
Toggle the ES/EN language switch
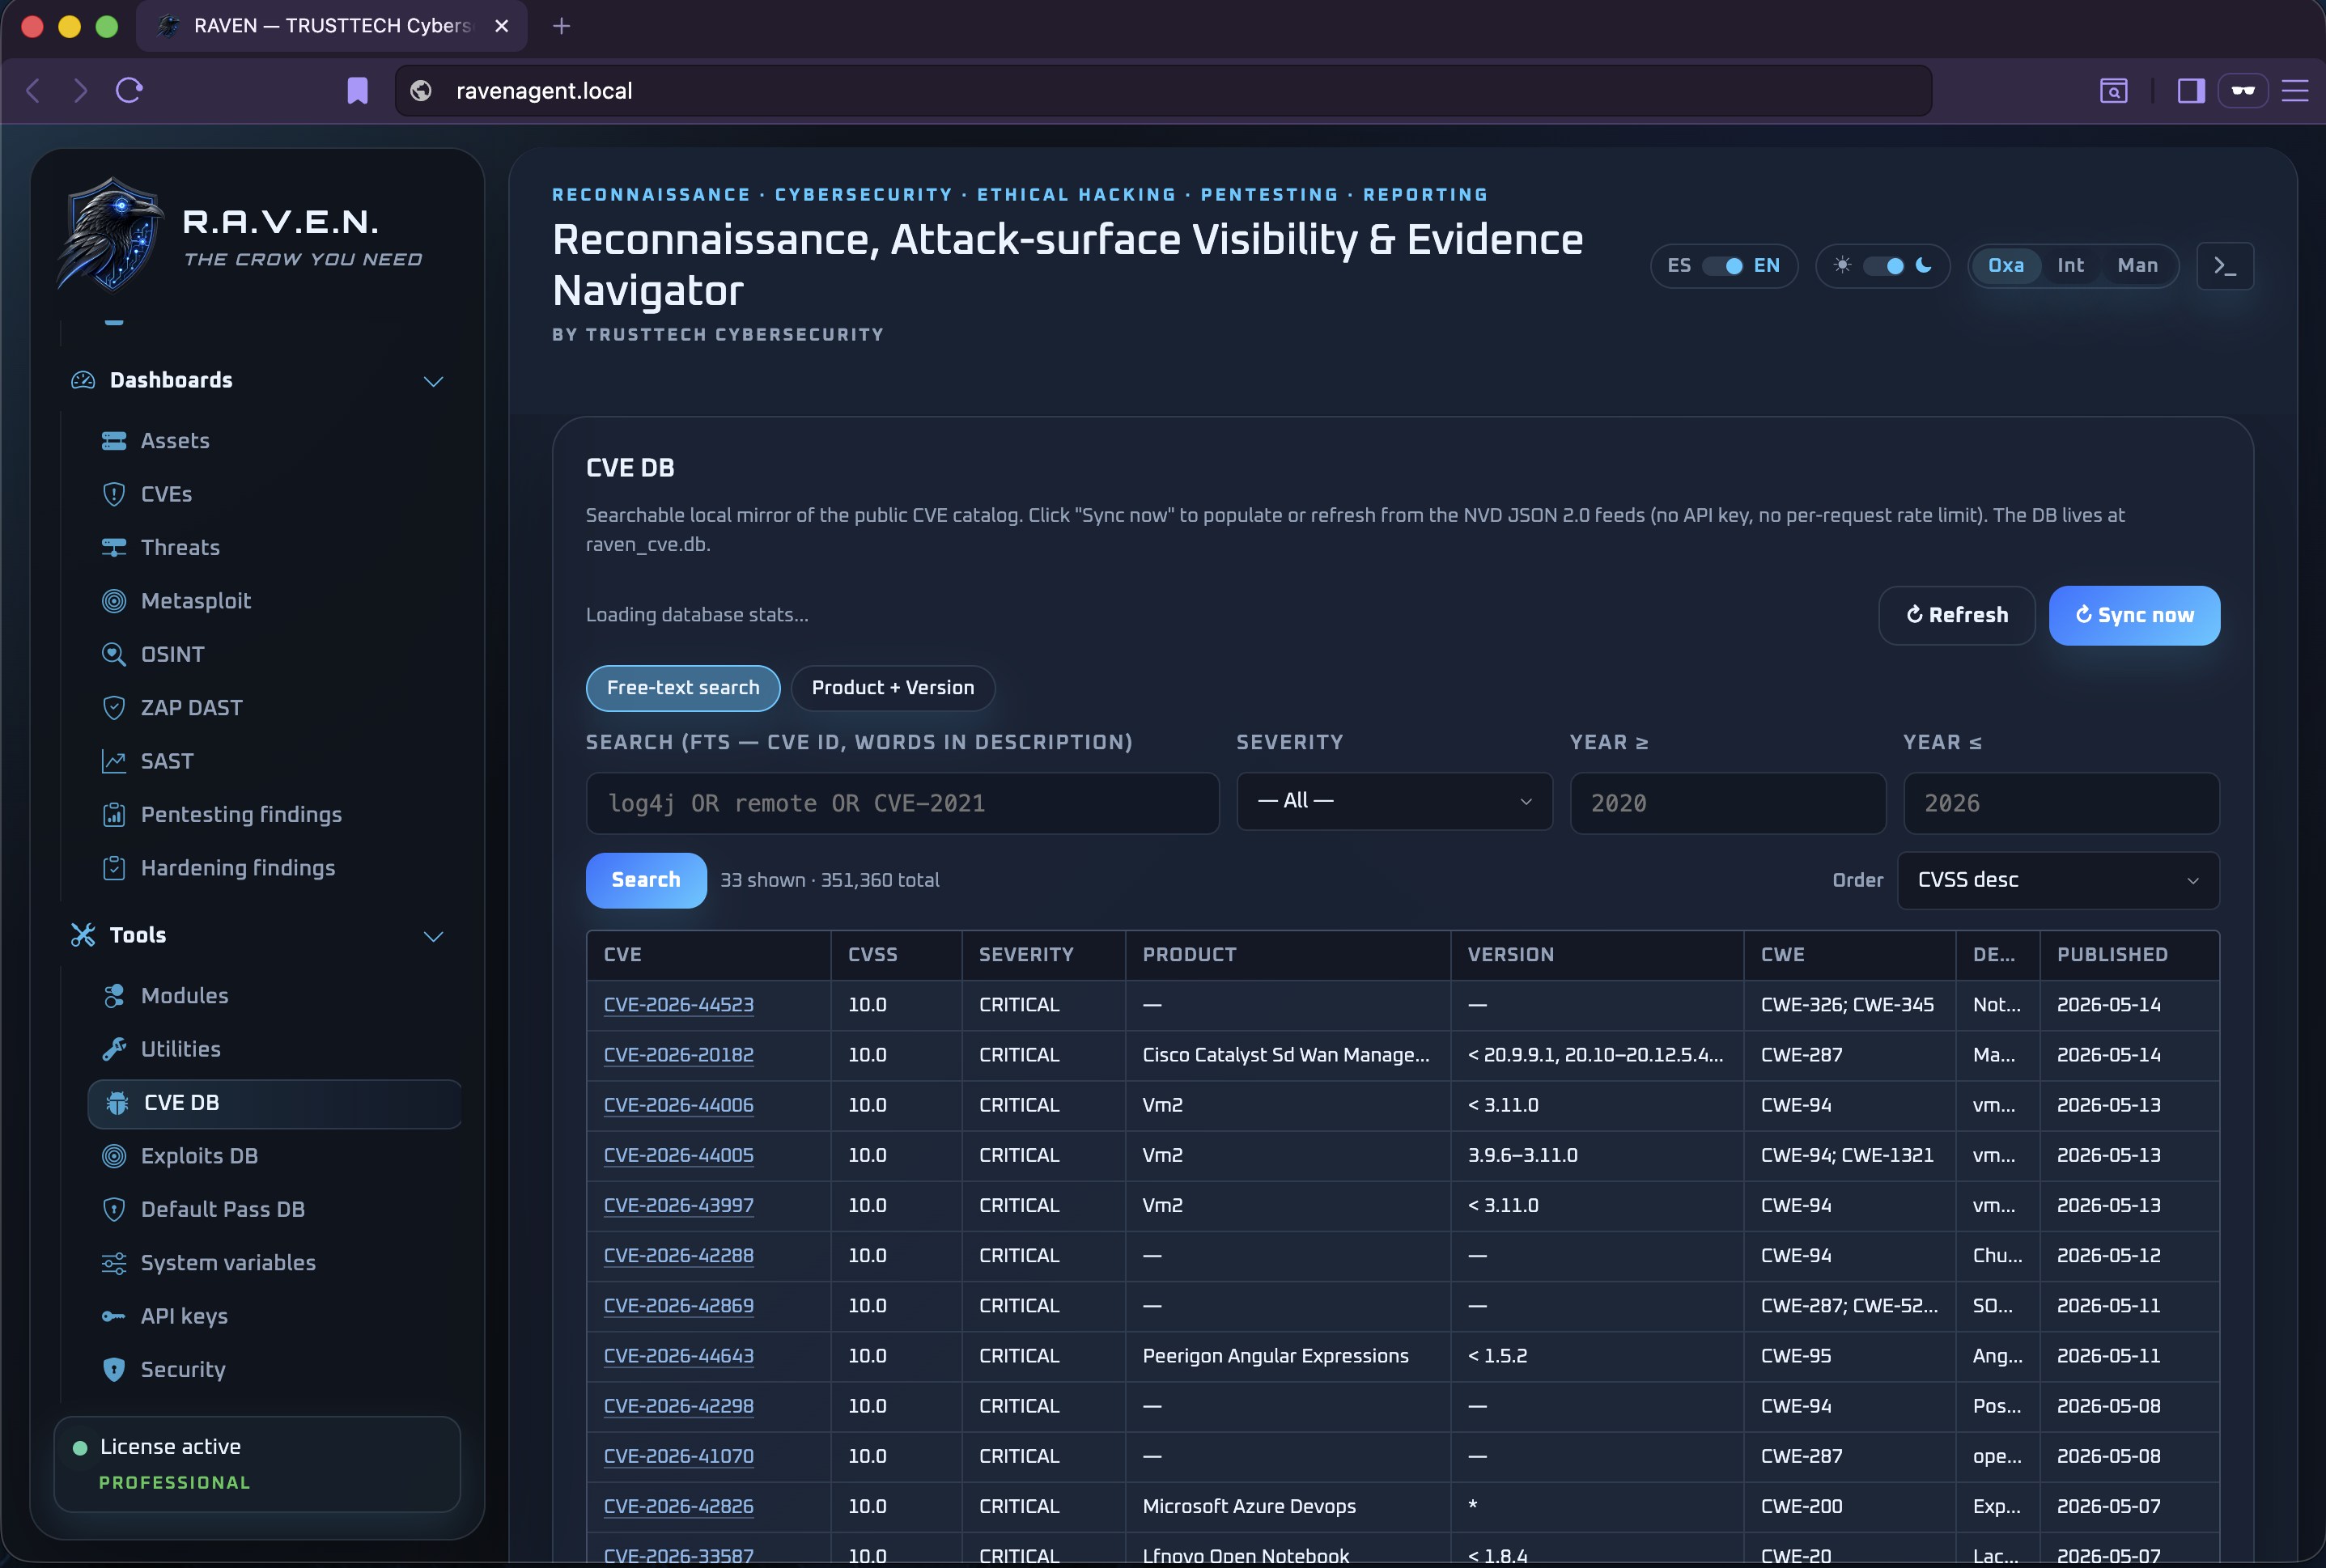point(1723,266)
